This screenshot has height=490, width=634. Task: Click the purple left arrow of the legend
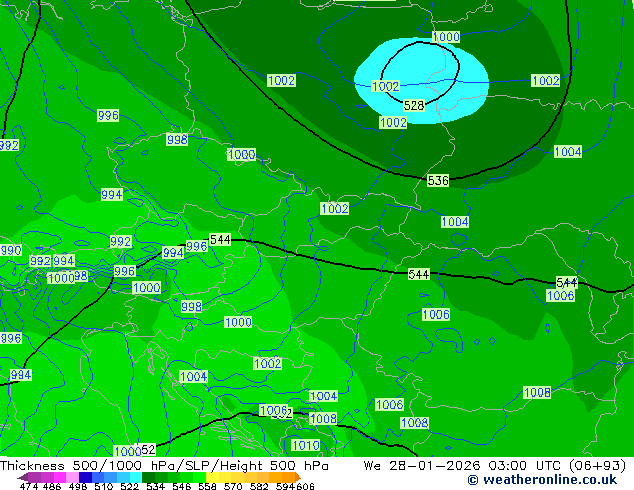pos(23,477)
